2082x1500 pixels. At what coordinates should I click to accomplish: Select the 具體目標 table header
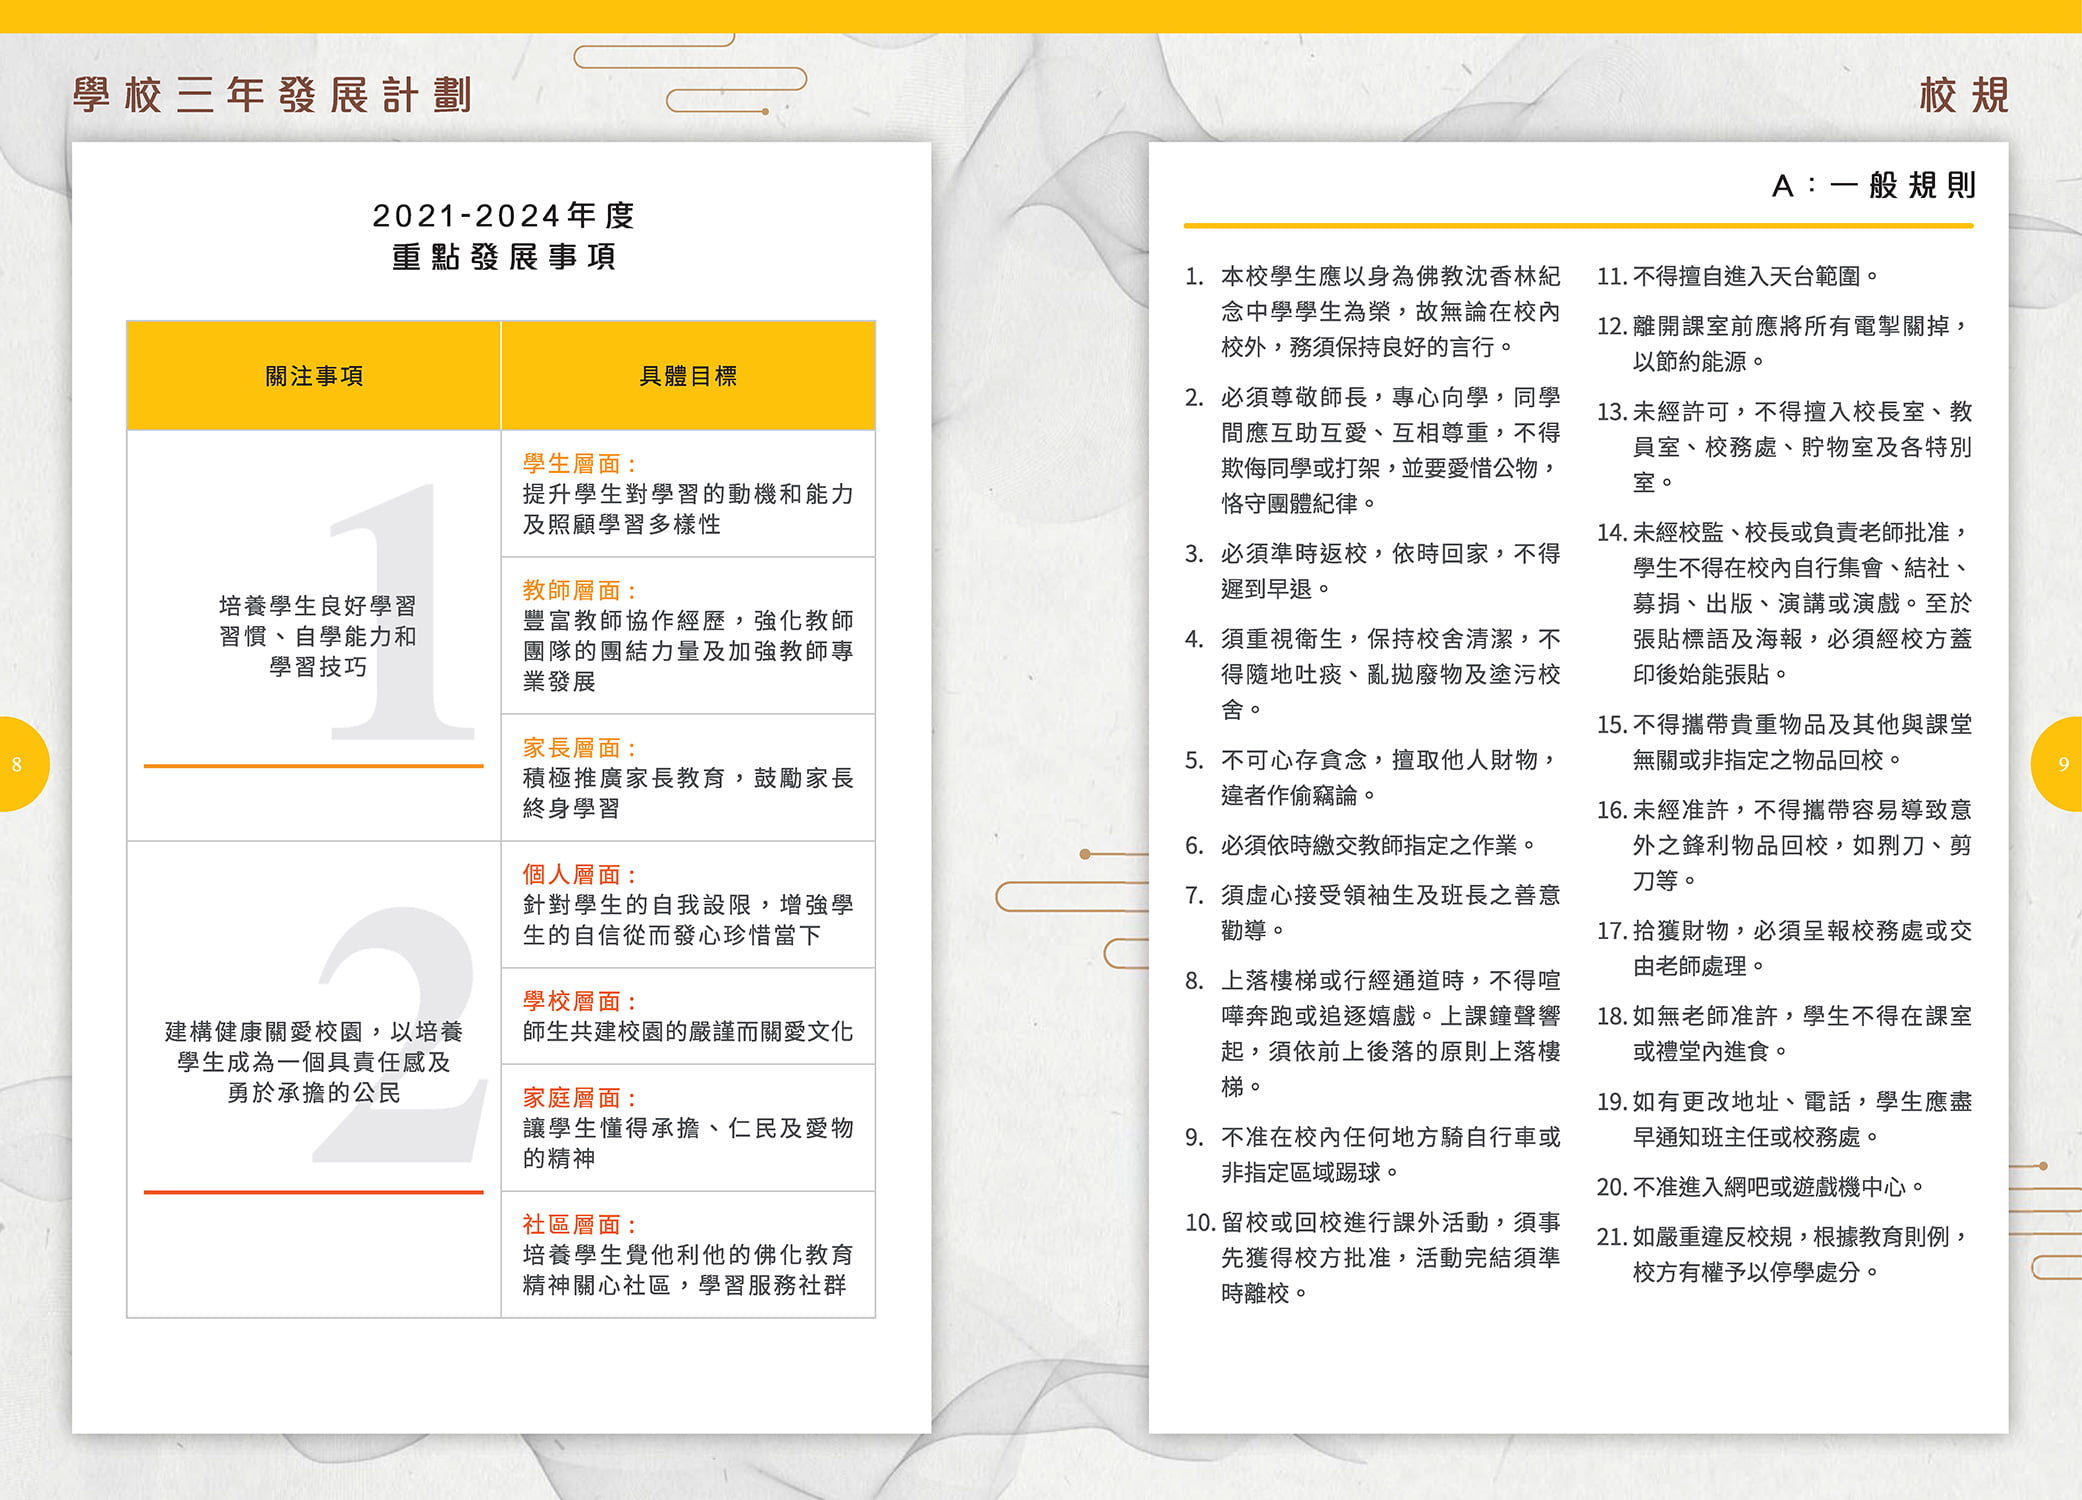point(688,376)
